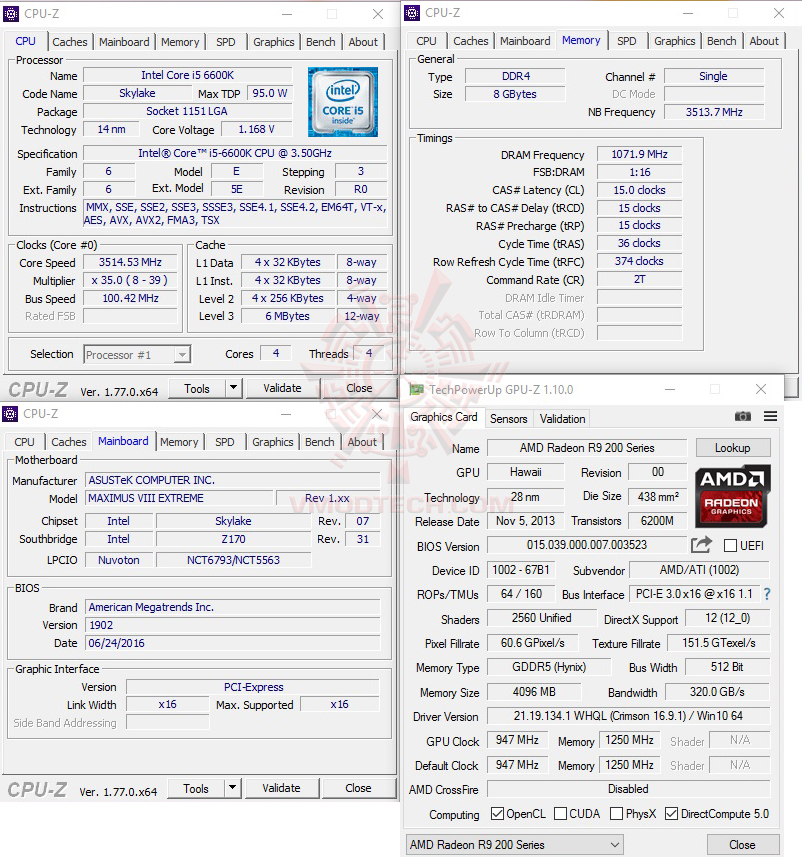Click the CPU-Z icon in the title bar
This screenshot has height=857, width=802.
pyautogui.click(x=10, y=13)
